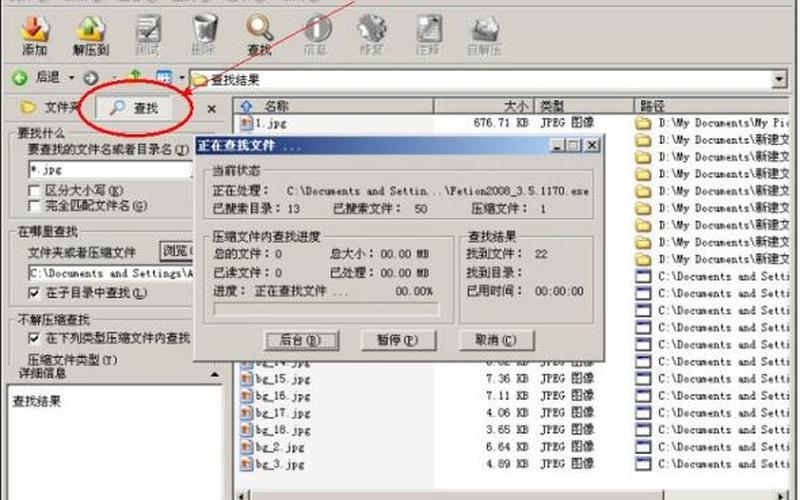Sort list by 类型 column header
The image size is (800, 500).
[584, 106]
